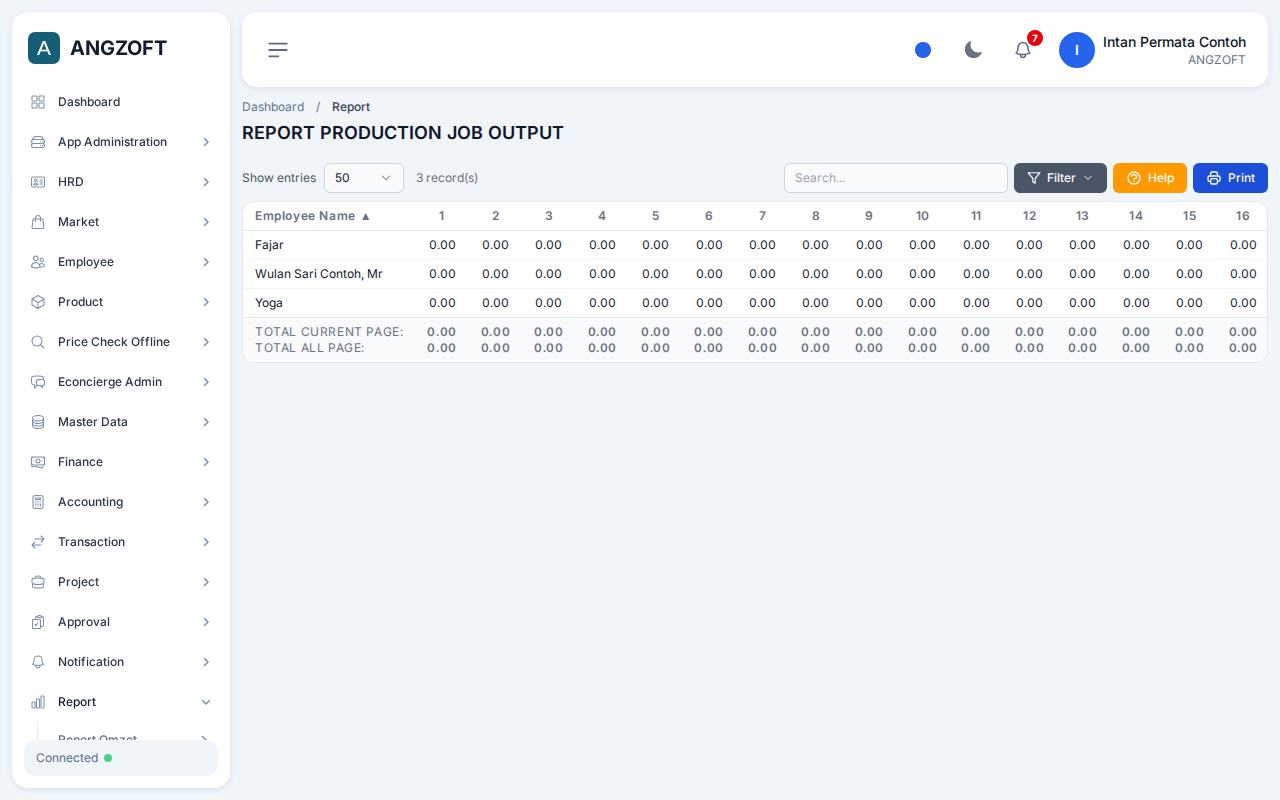
Task: Click the Master Data database icon
Action: 38,422
